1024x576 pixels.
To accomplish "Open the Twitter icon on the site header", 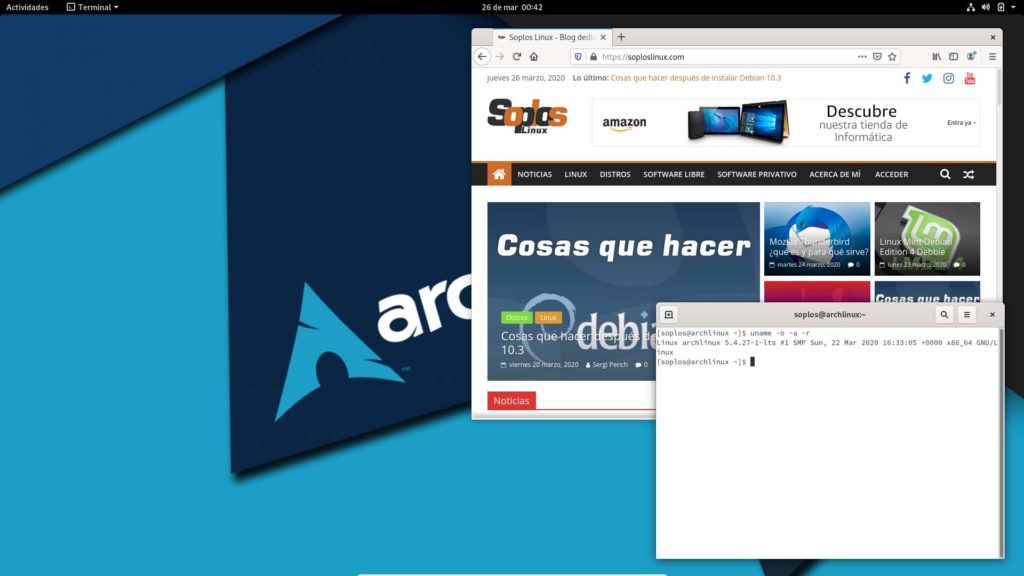I will coord(927,78).
